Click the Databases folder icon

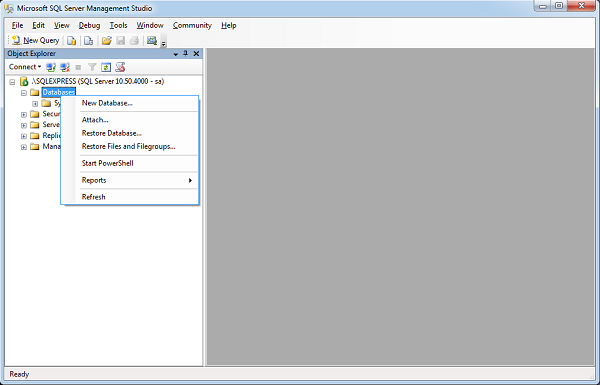[x=35, y=92]
